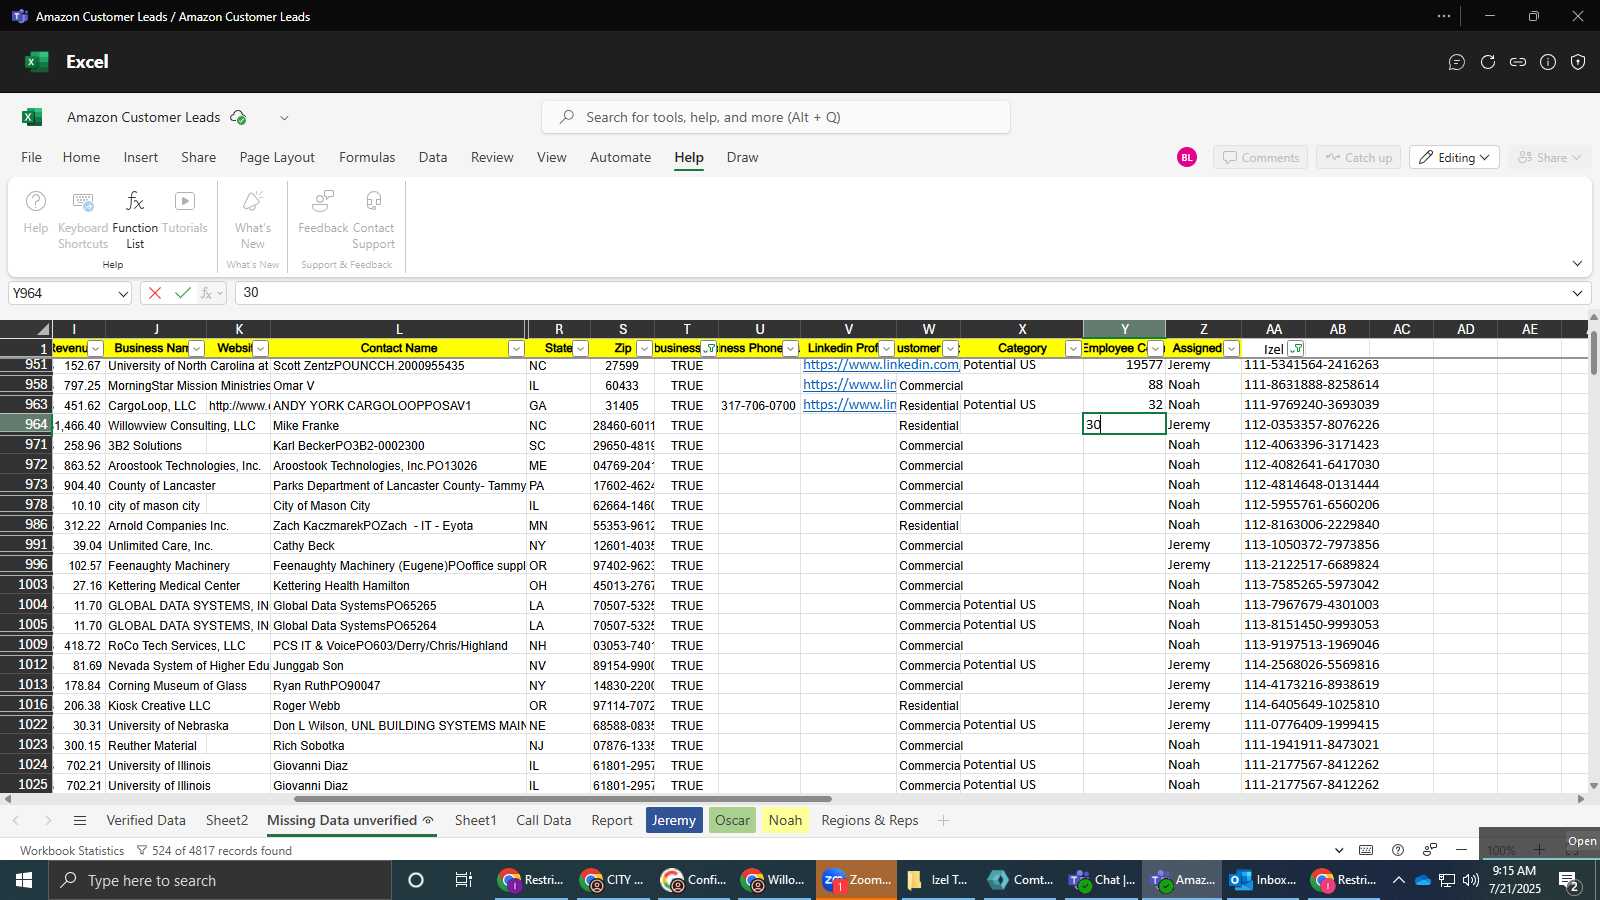This screenshot has height=900, width=1600.
Task: Open Contact Name column filter dropdown
Action: pos(516,349)
